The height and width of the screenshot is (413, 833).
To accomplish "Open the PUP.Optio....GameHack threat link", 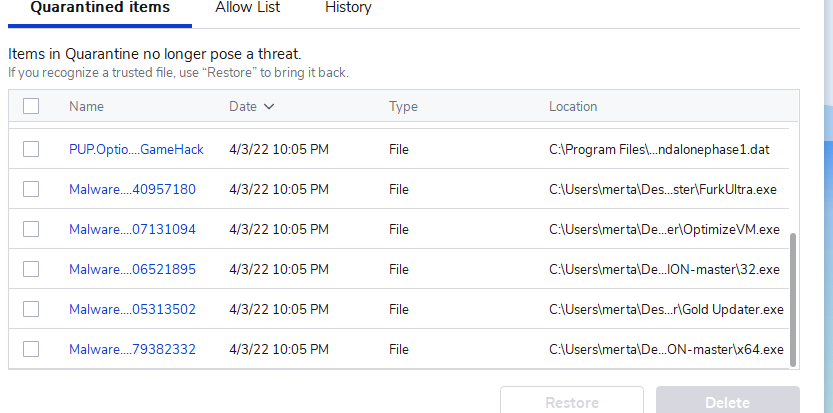I will 136,149.
